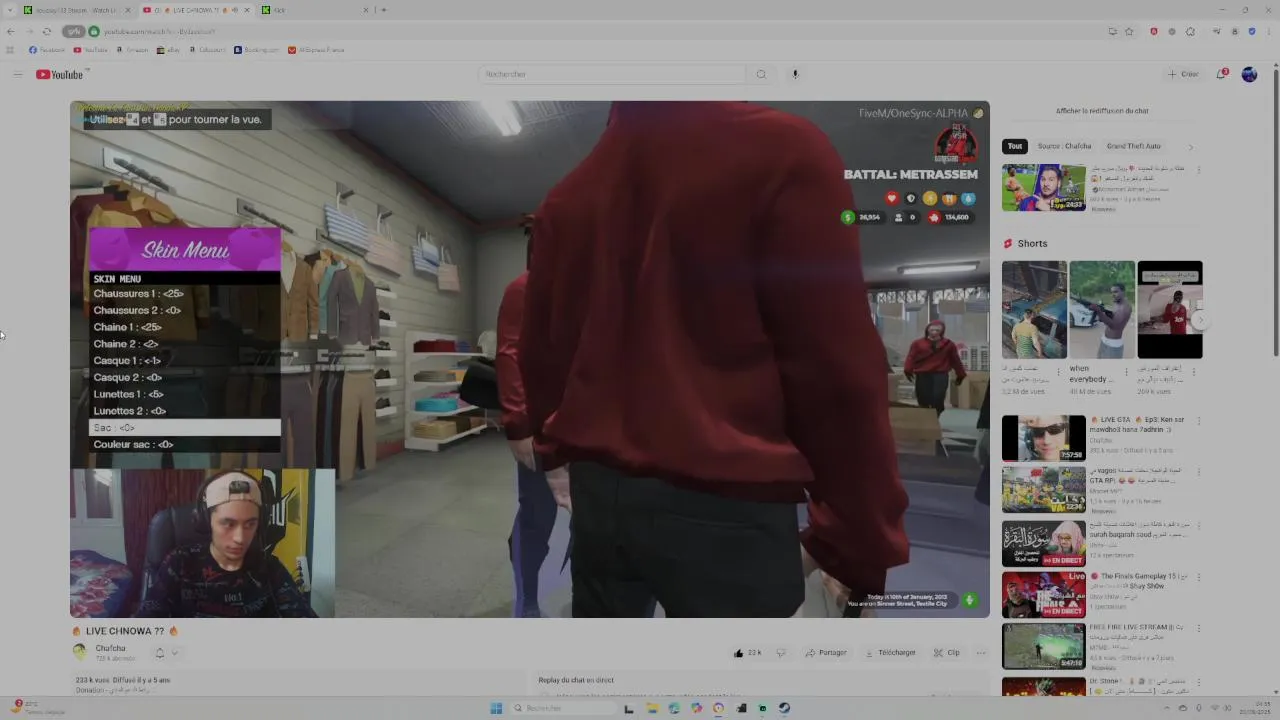Select the Tout filter chip

(1015, 146)
